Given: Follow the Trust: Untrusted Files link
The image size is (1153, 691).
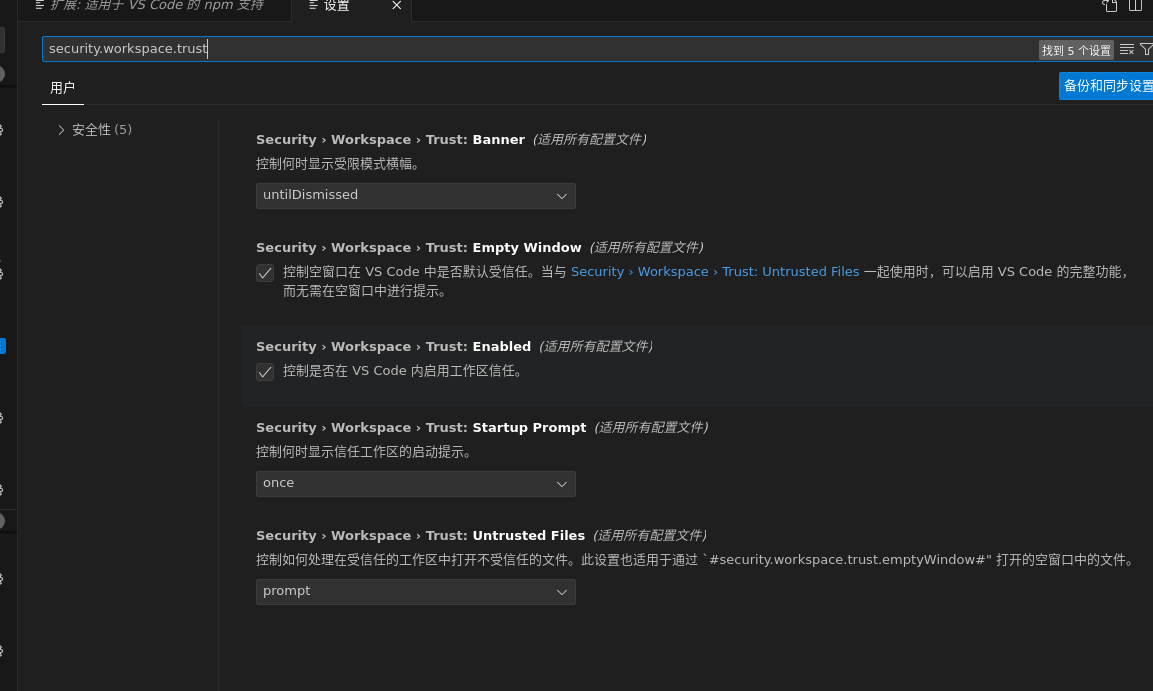Looking at the screenshot, I should click(715, 272).
